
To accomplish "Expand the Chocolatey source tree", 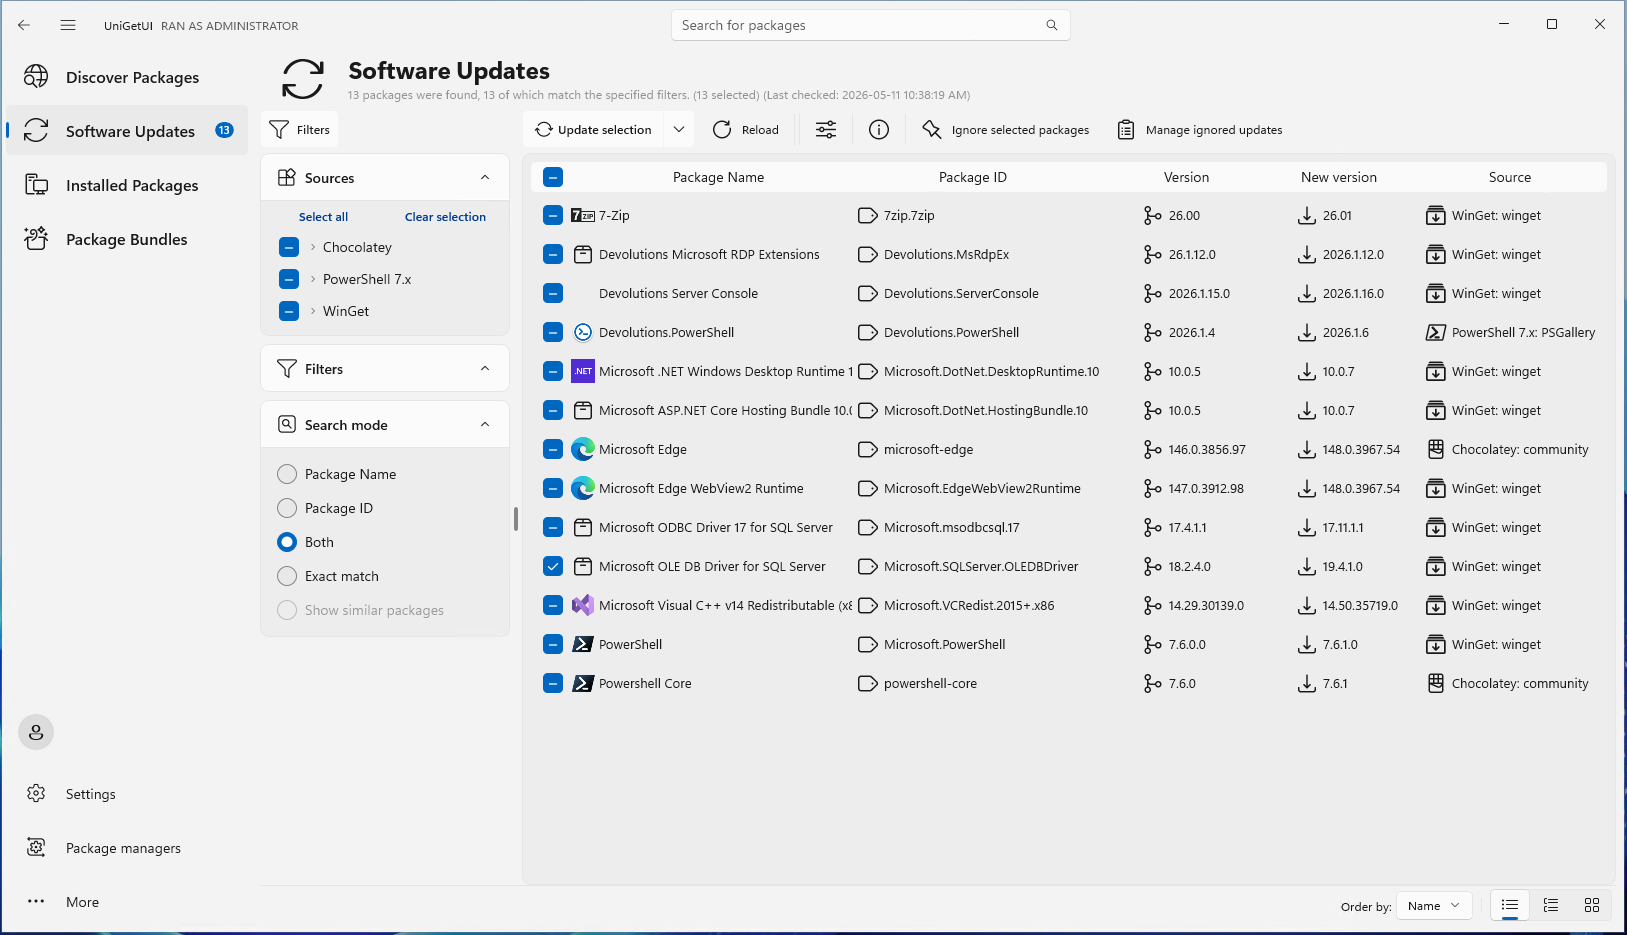I will [313, 247].
